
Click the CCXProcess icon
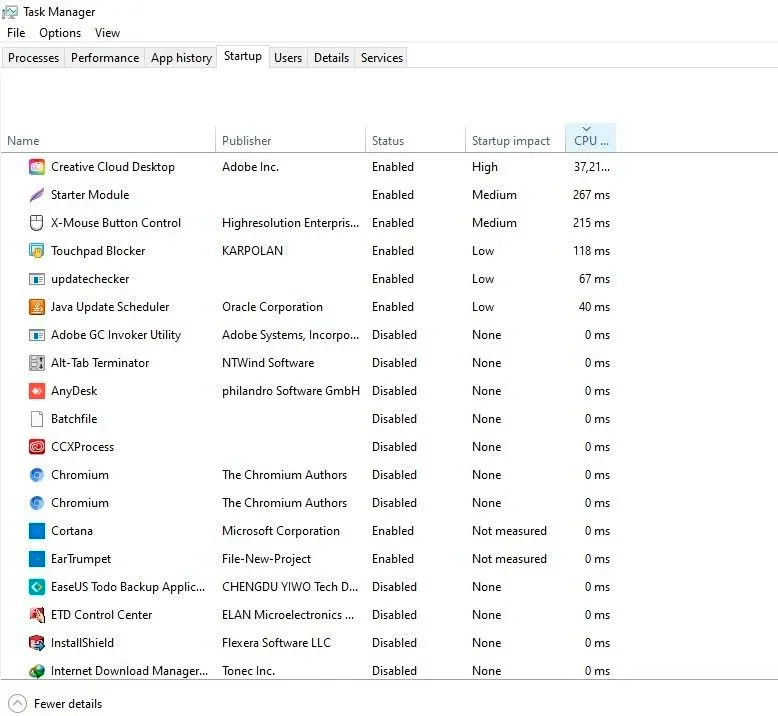[37, 447]
